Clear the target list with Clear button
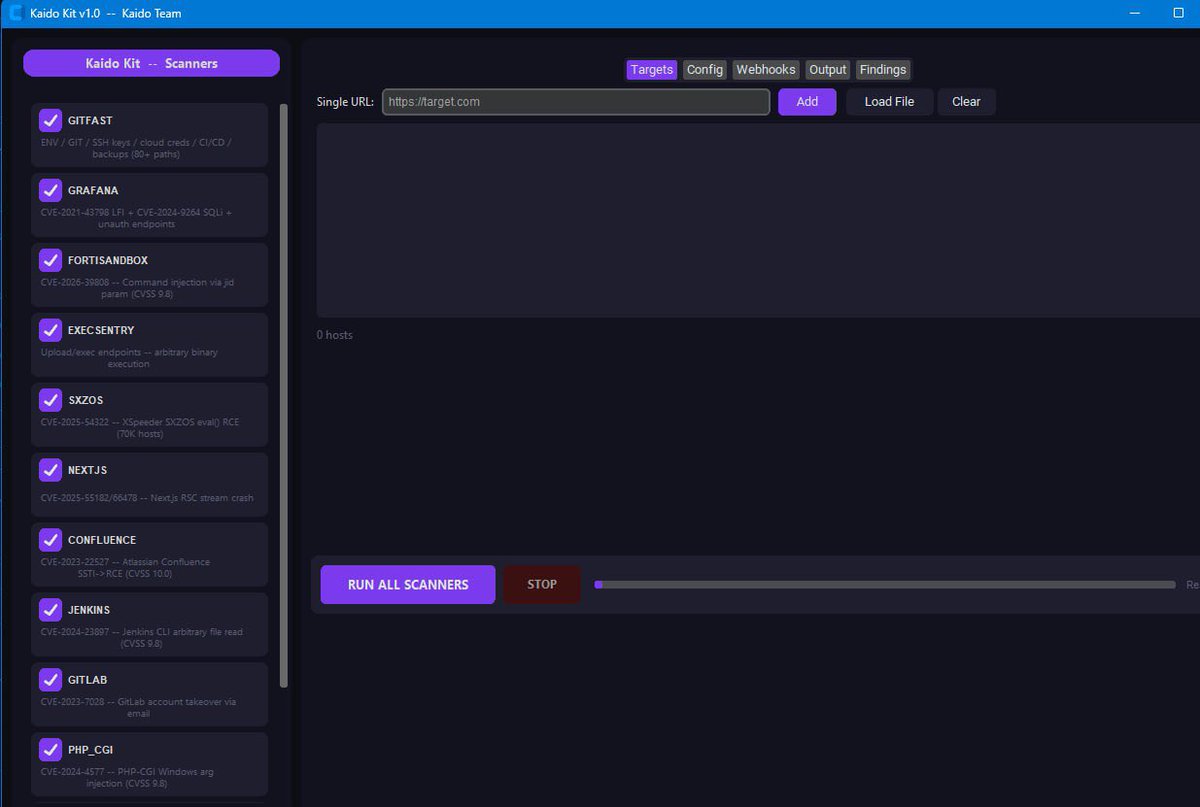 click(x=966, y=102)
